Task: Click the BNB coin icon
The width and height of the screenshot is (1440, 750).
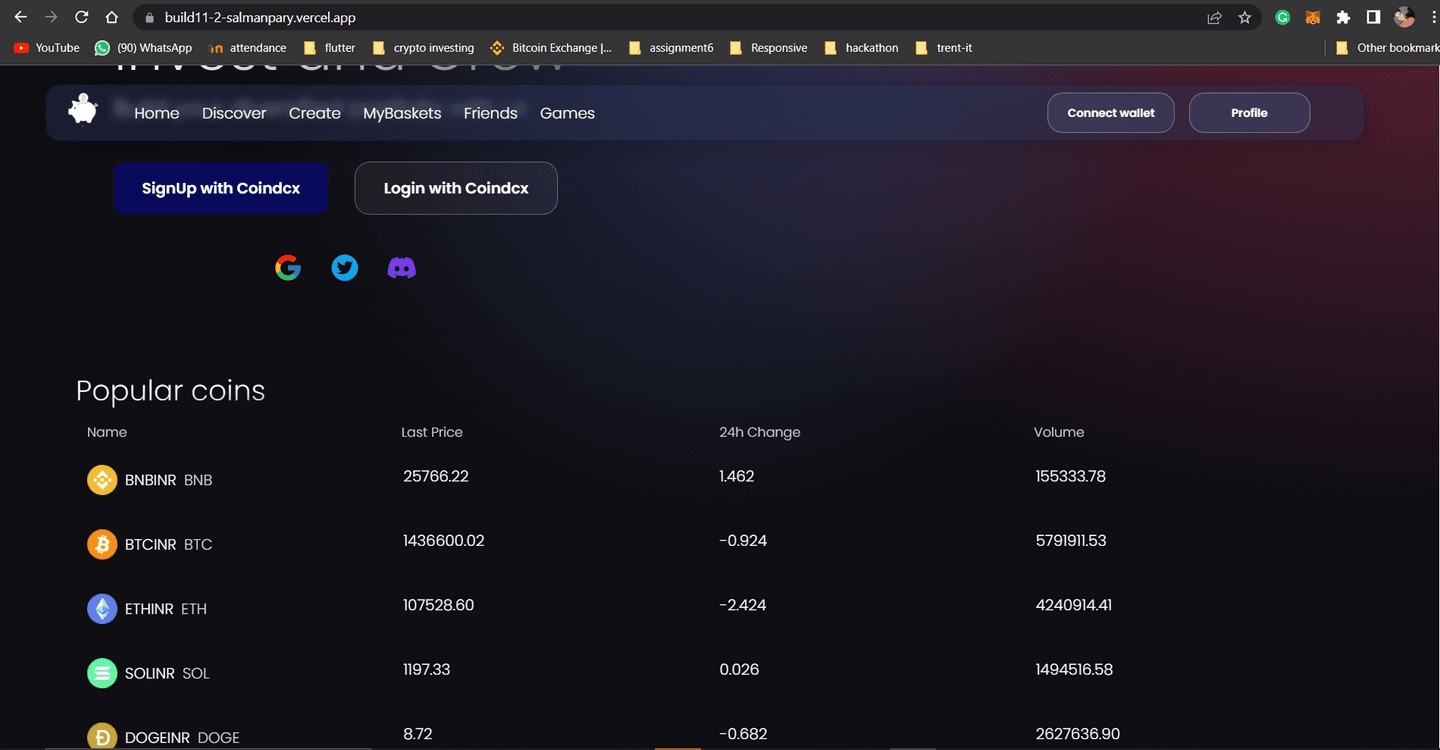Action: pyautogui.click(x=102, y=480)
